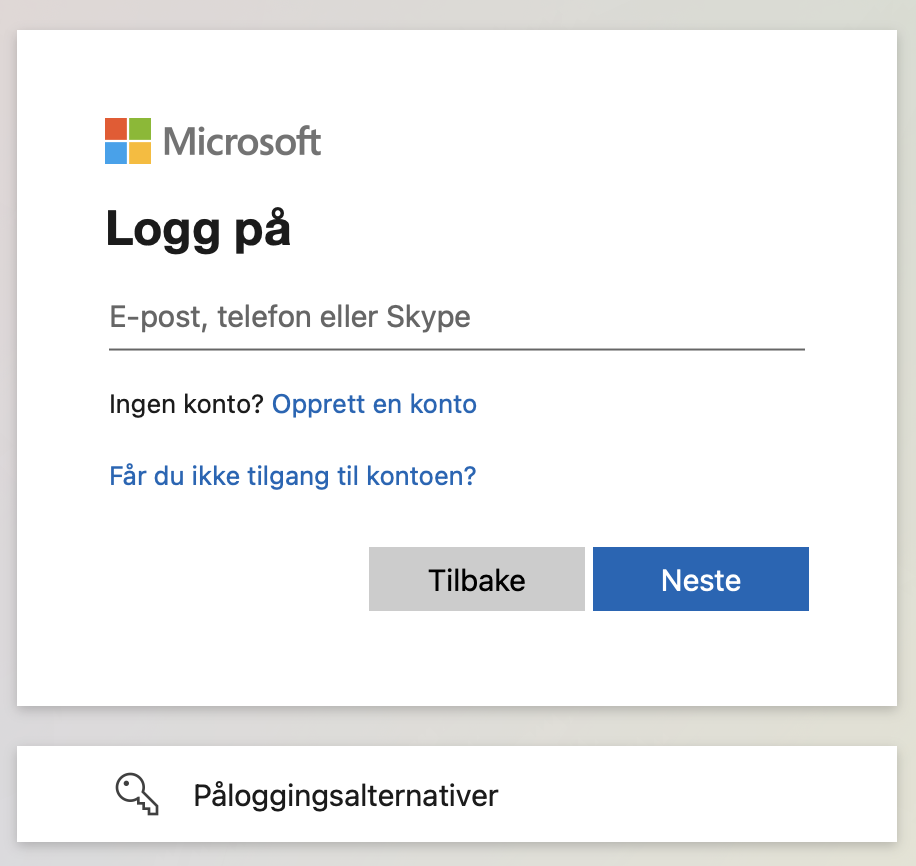Continue with the blue Neste button

(x=701, y=579)
